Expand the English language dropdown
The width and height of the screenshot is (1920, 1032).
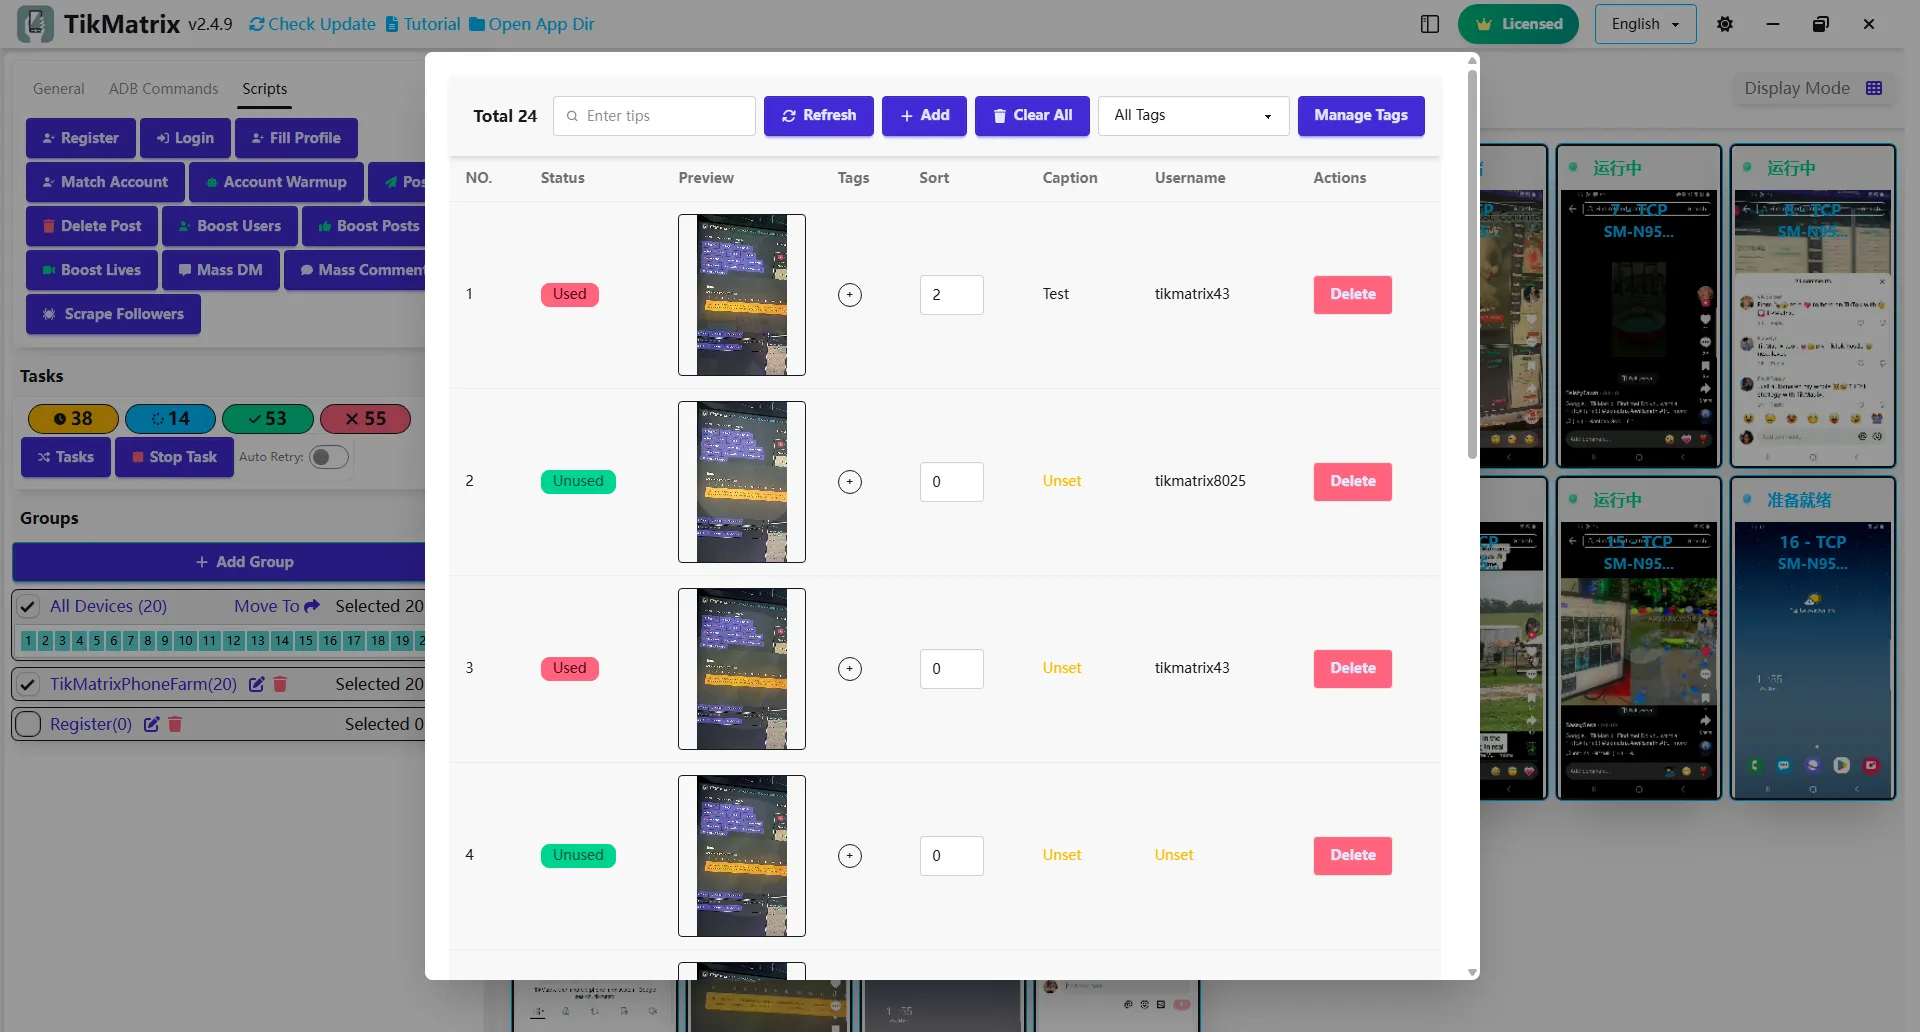click(1645, 24)
